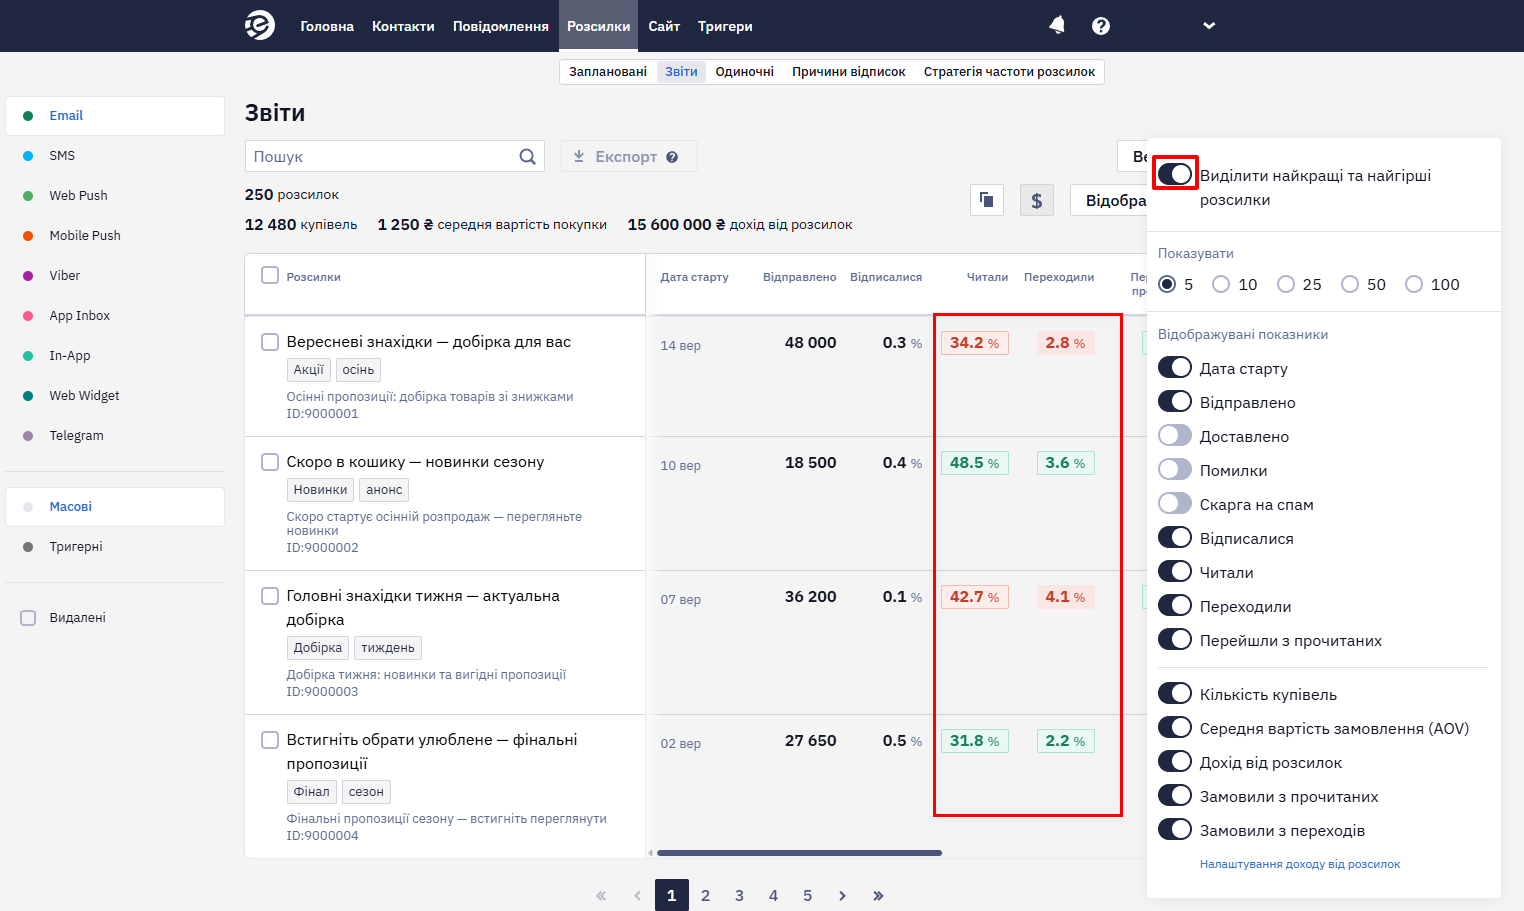Toggle the dollar revenue icon button
The image size is (1524, 911).
tap(1037, 200)
